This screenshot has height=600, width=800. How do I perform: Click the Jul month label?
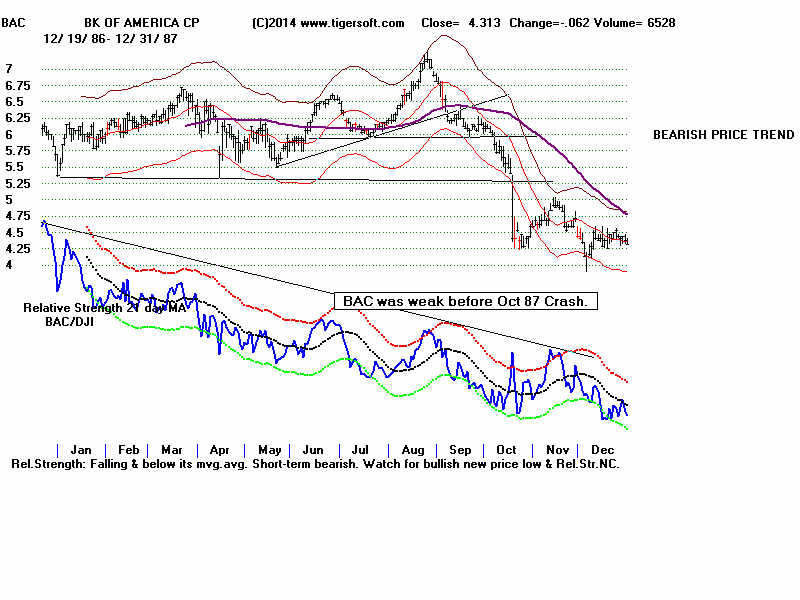point(360,450)
